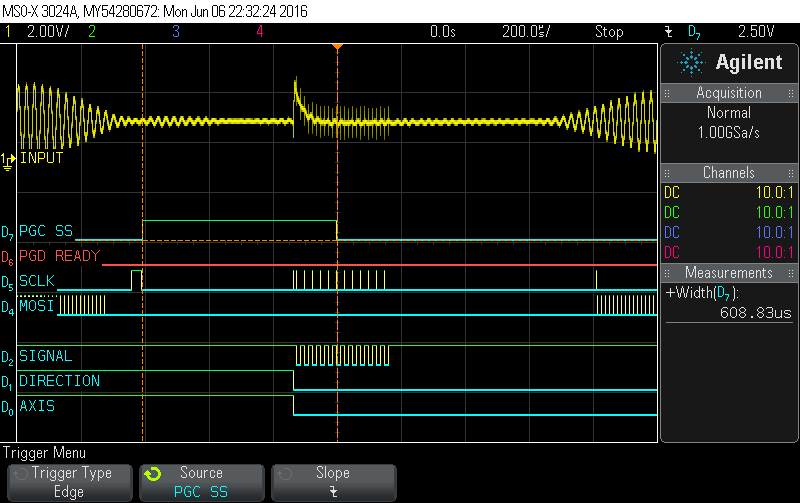800x503 pixels.
Task: Select the channel 1 ground reference marker
Action: (8, 159)
